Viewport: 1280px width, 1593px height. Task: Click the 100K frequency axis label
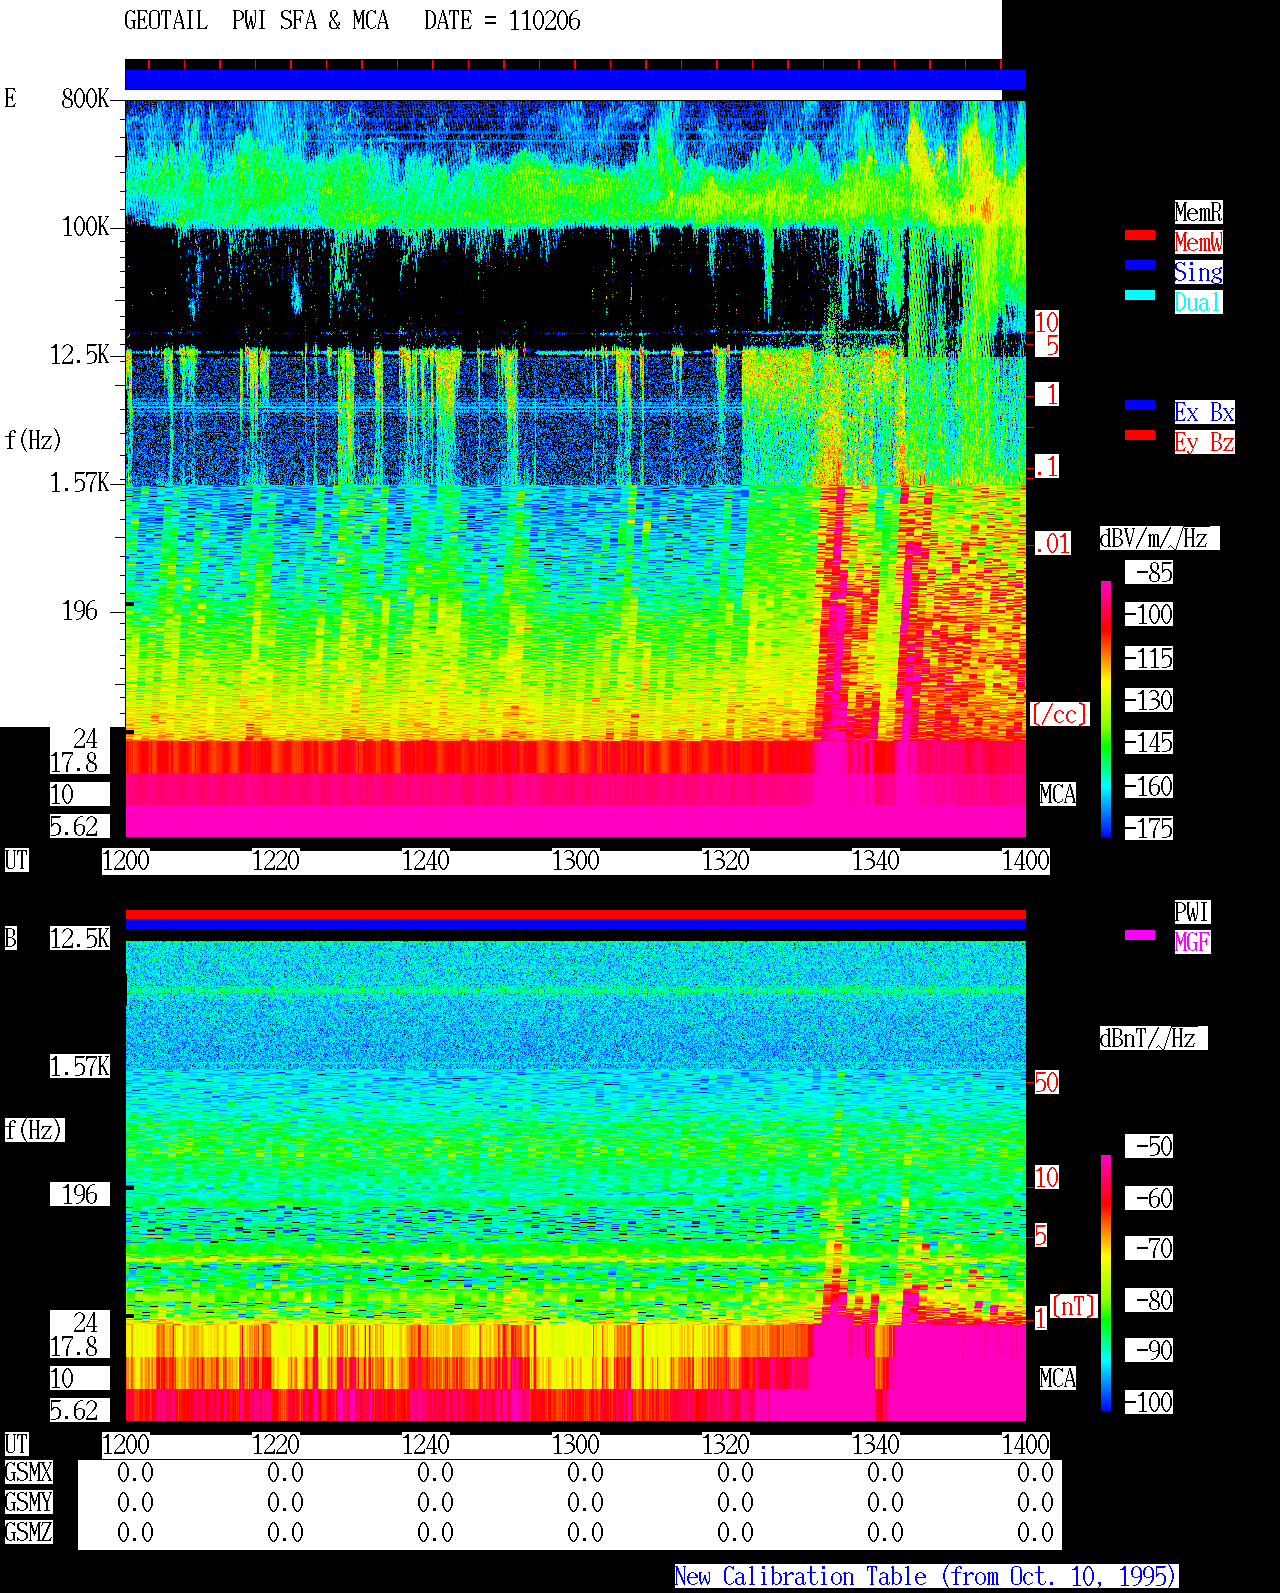[x=85, y=226]
